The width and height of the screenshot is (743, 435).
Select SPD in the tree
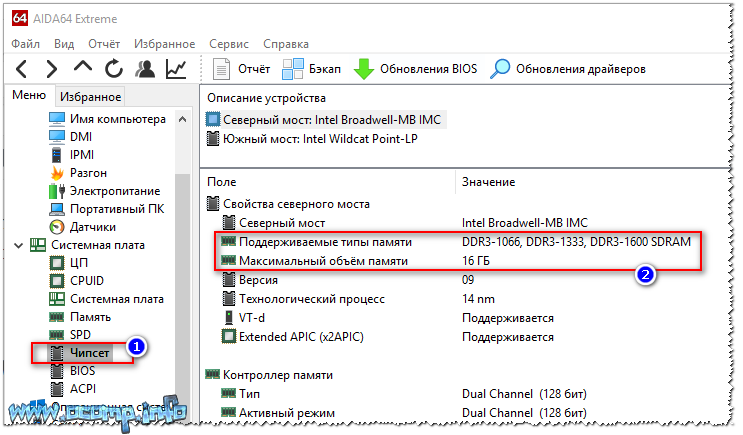[70, 335]
